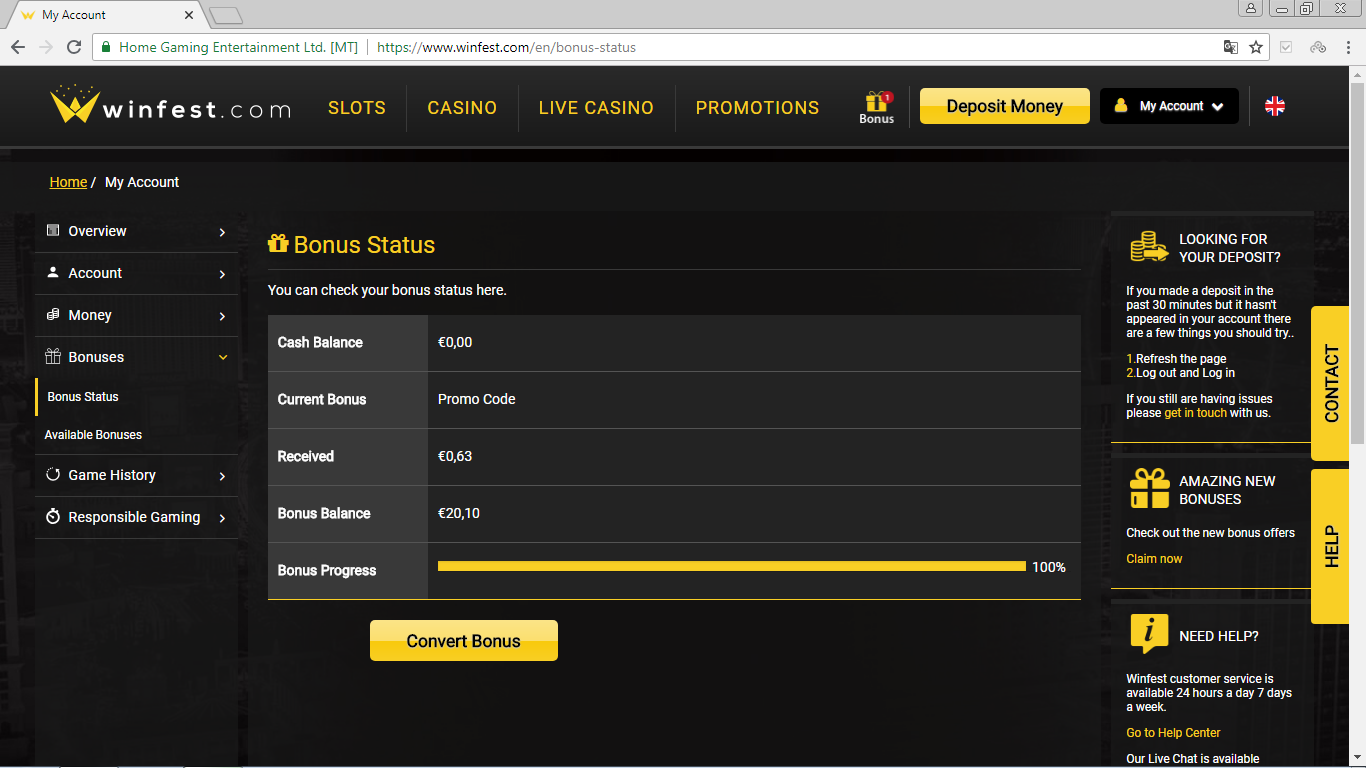Go to the PROMOTIONS menu item
The width and height of the screenshot is (1366, 768).
[x=757, y=108]
